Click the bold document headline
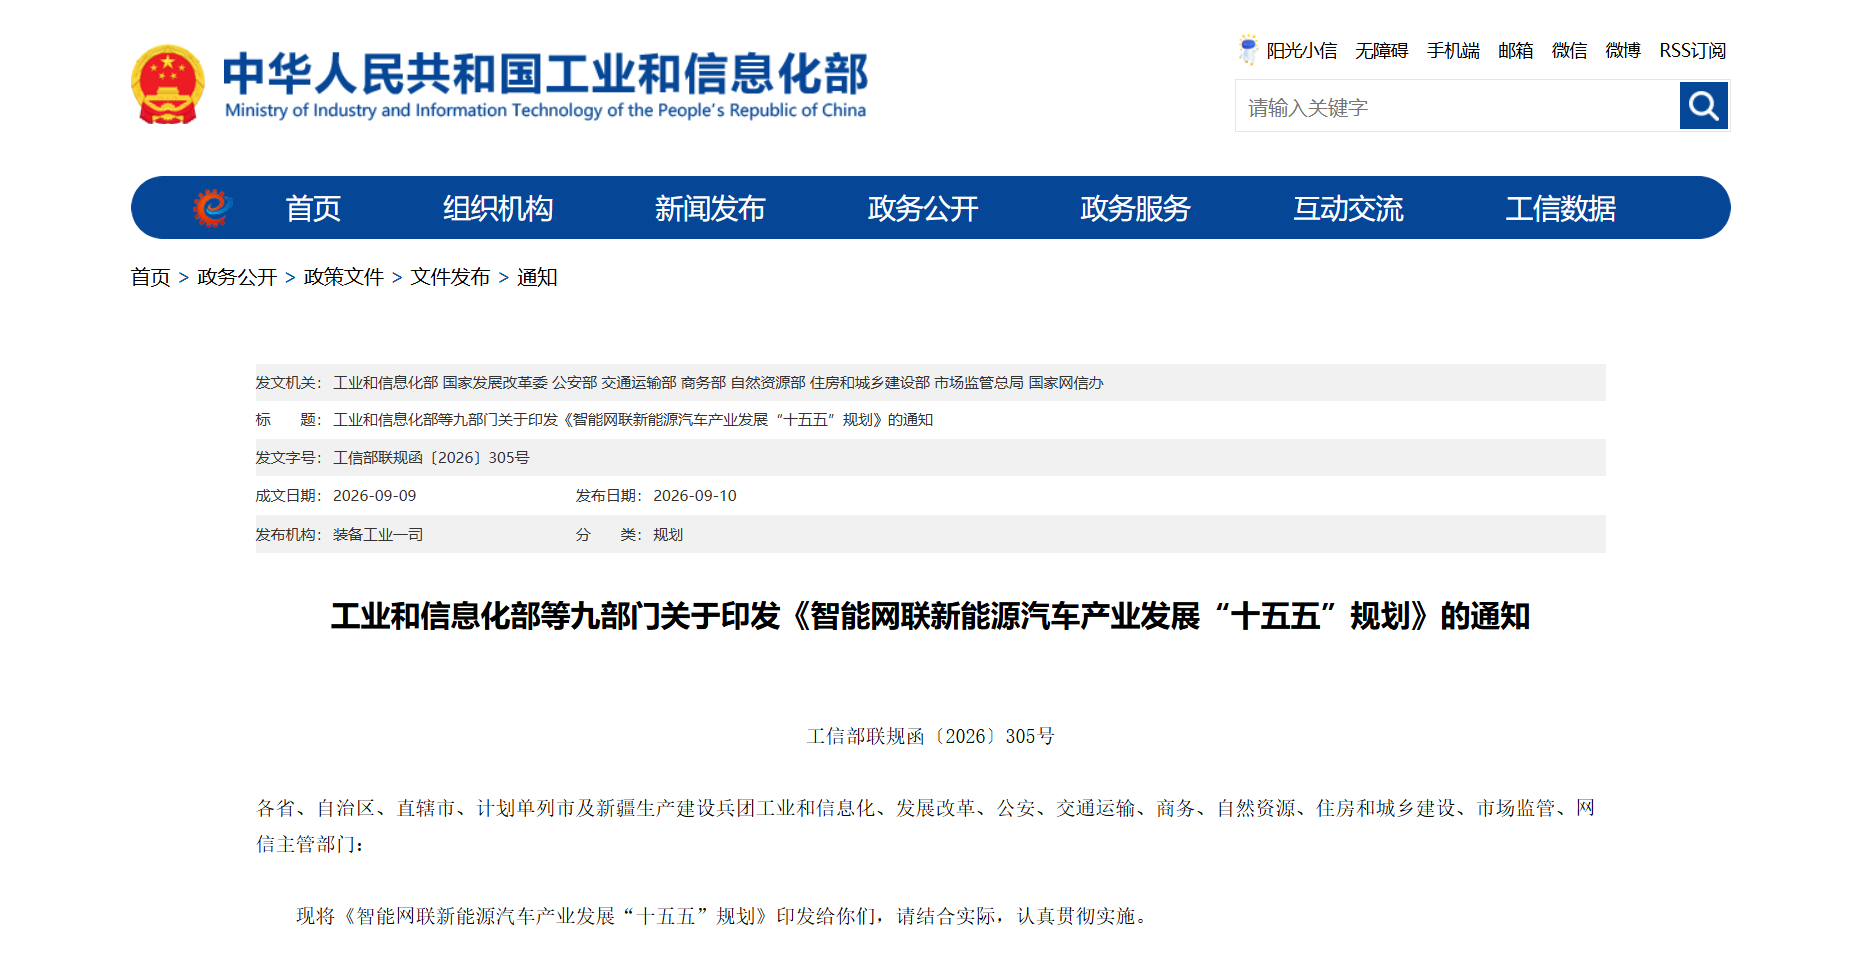Image resolution: width=1876 pixels, height=962 pixels. 930,616
